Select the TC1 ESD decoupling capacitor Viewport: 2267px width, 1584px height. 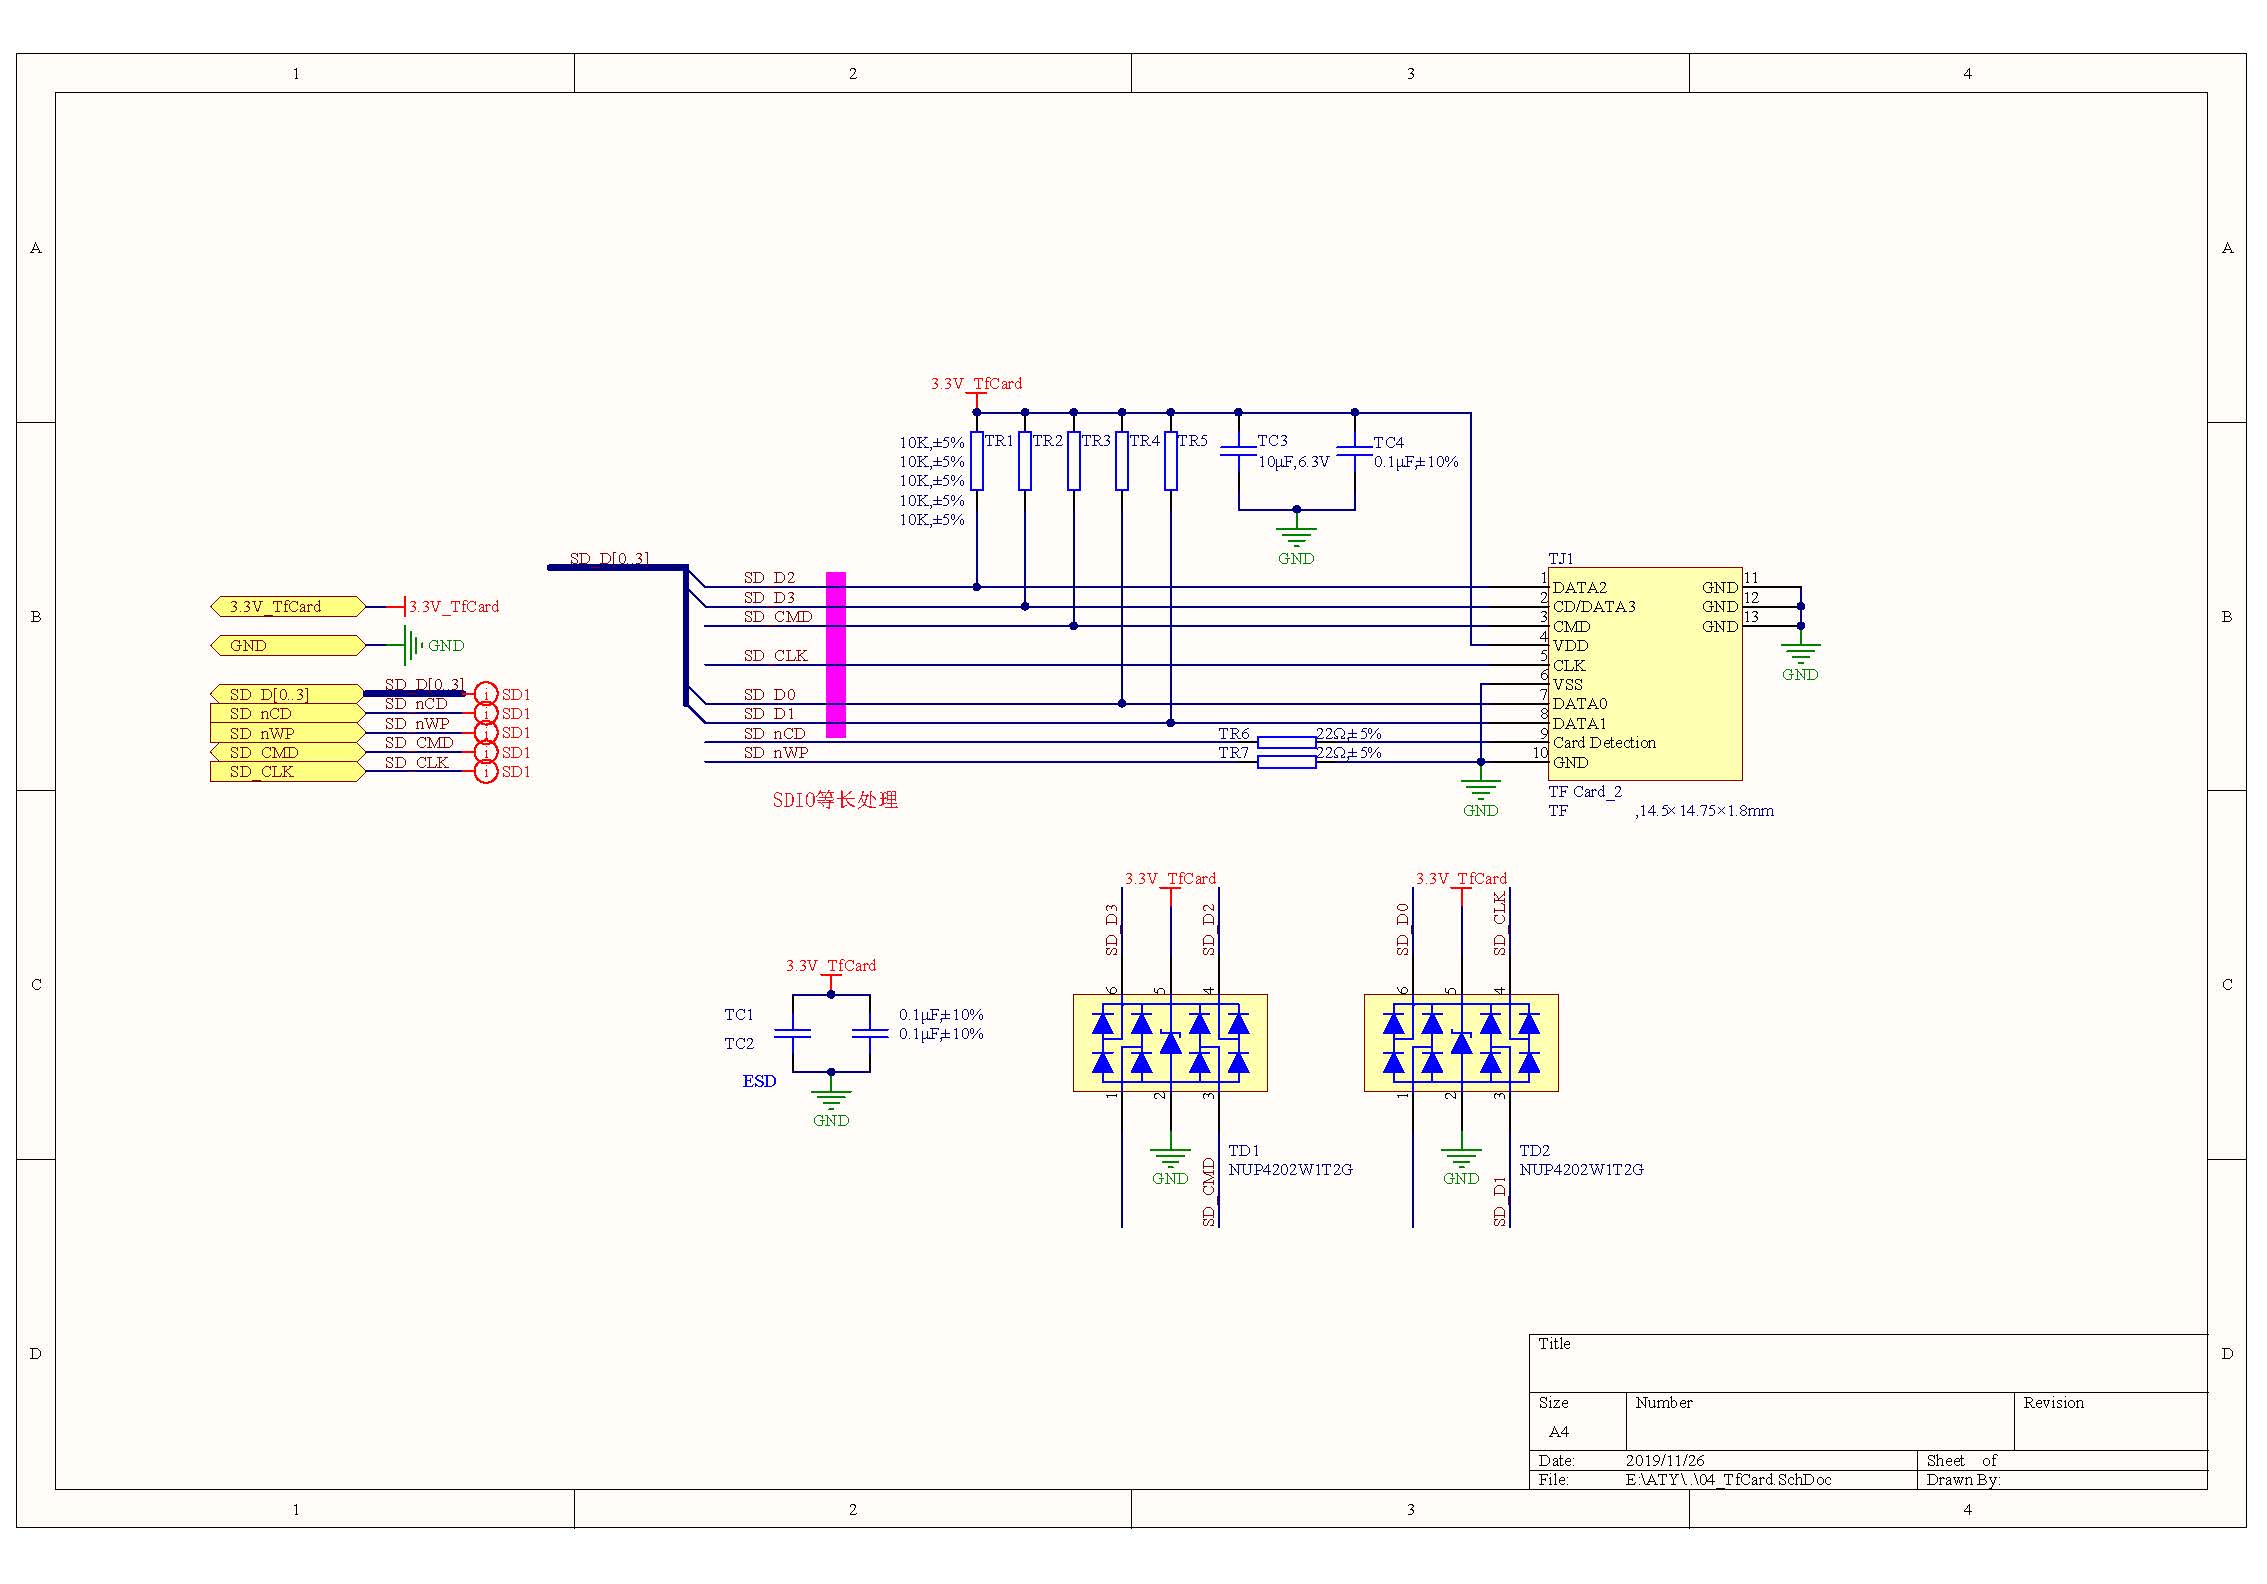(792, 1033)
